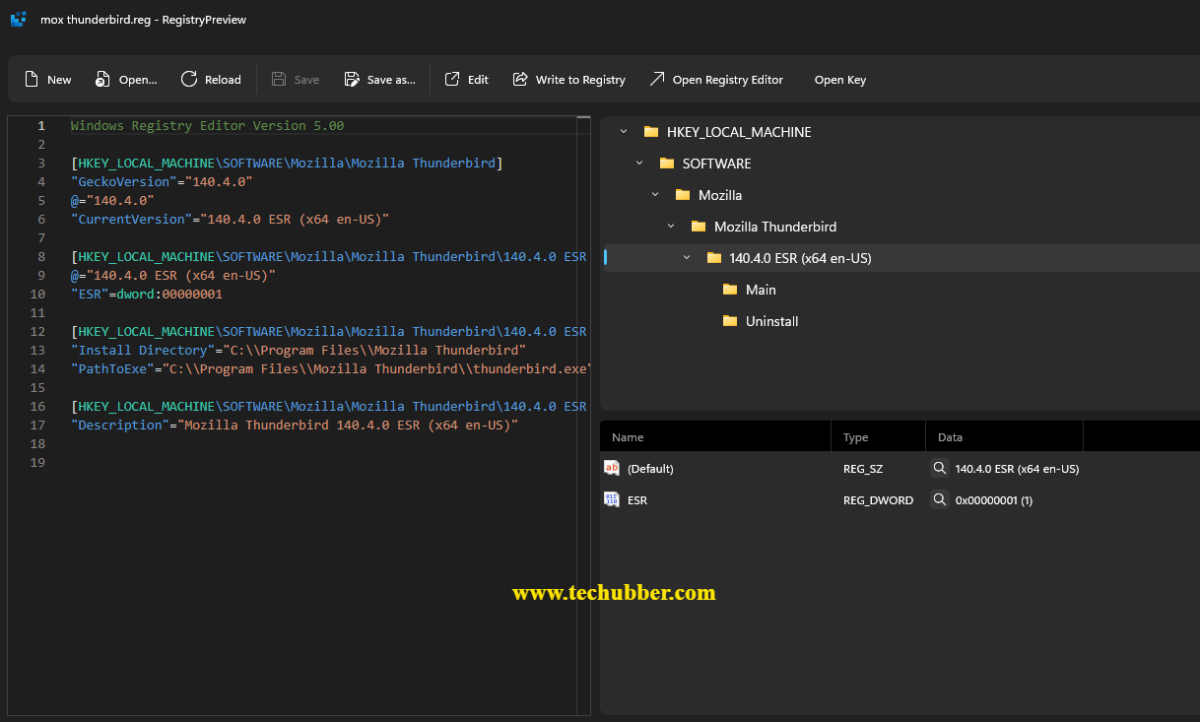Click the "PathToExe" editor line
1200x722 pixels.
tap(330, 369)
